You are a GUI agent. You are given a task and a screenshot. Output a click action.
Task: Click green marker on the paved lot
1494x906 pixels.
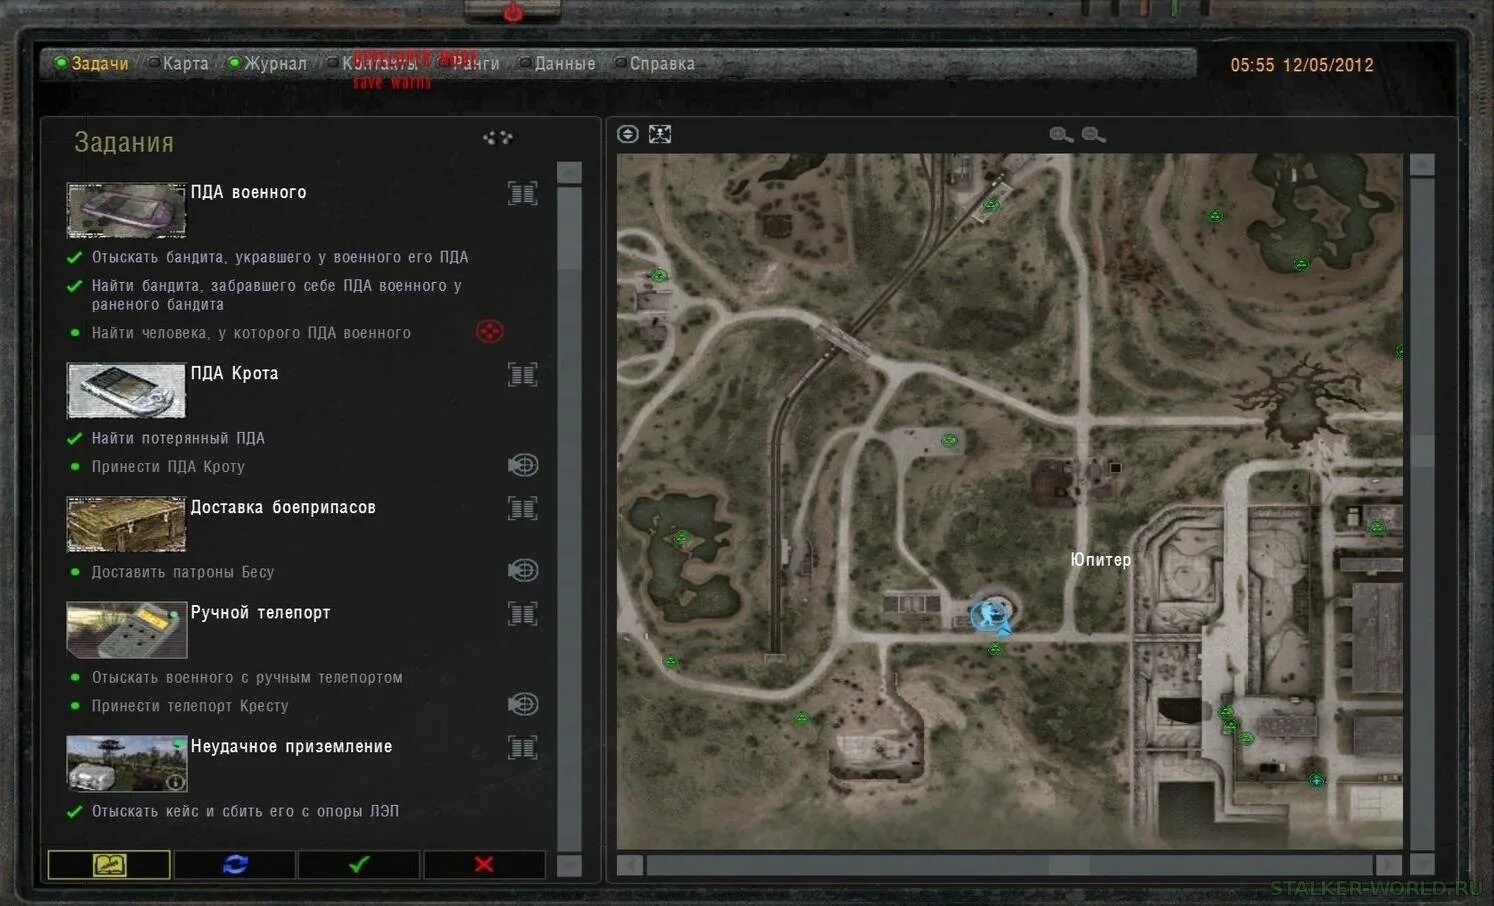click(949, 440)
